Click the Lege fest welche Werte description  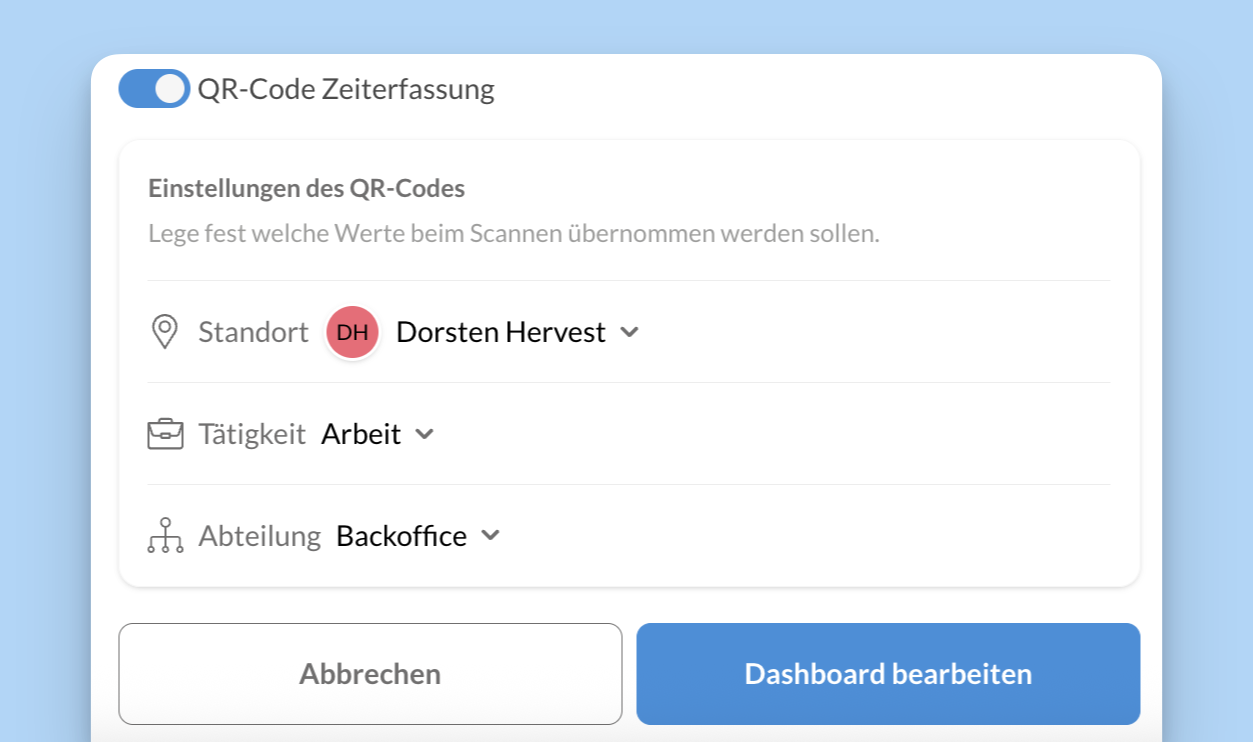click(x=513, y=234)
